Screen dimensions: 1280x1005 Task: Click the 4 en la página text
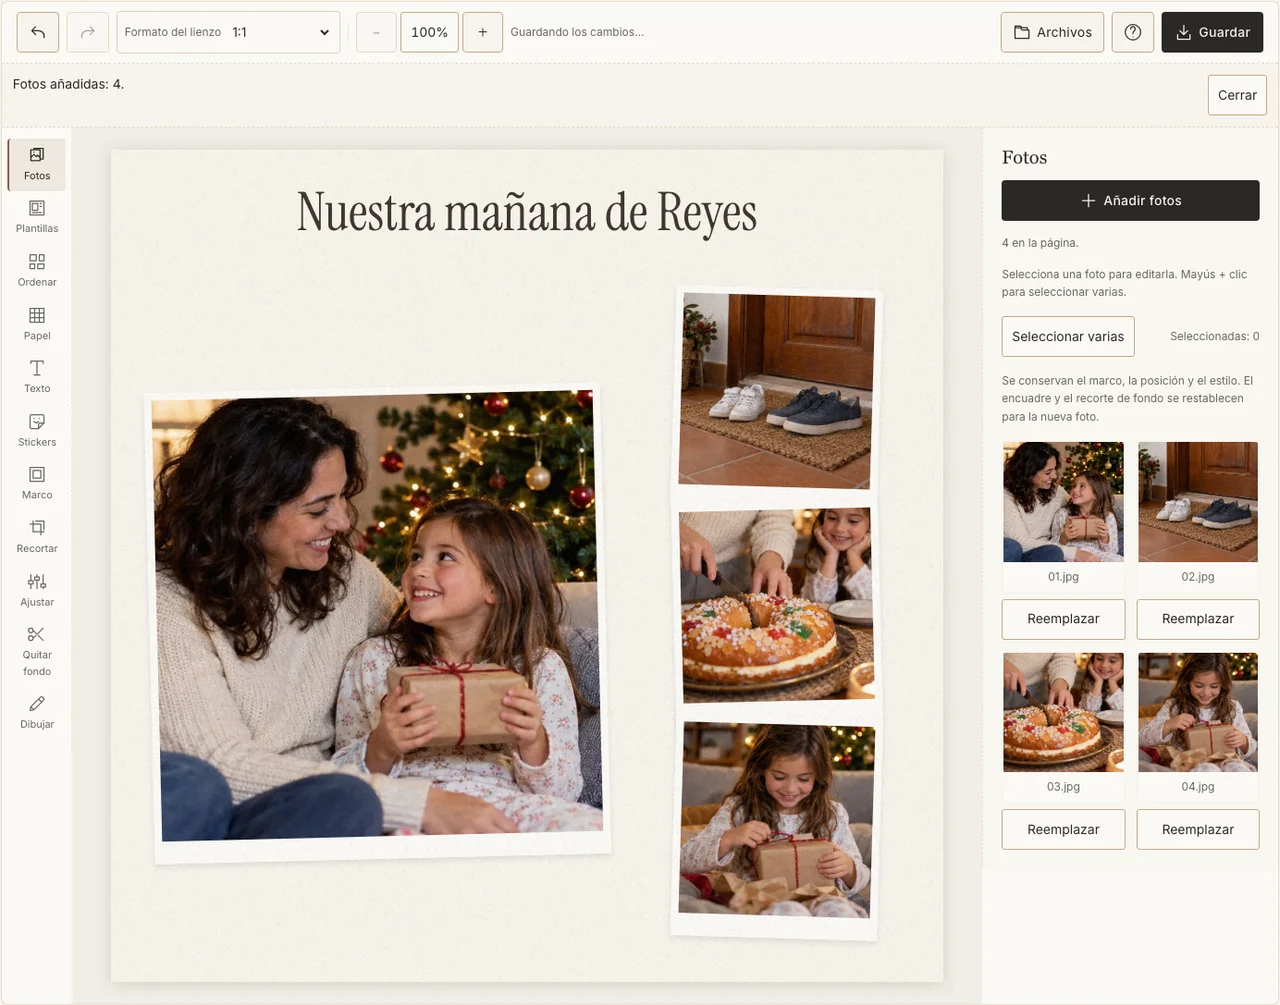(x=1040, y=243)
